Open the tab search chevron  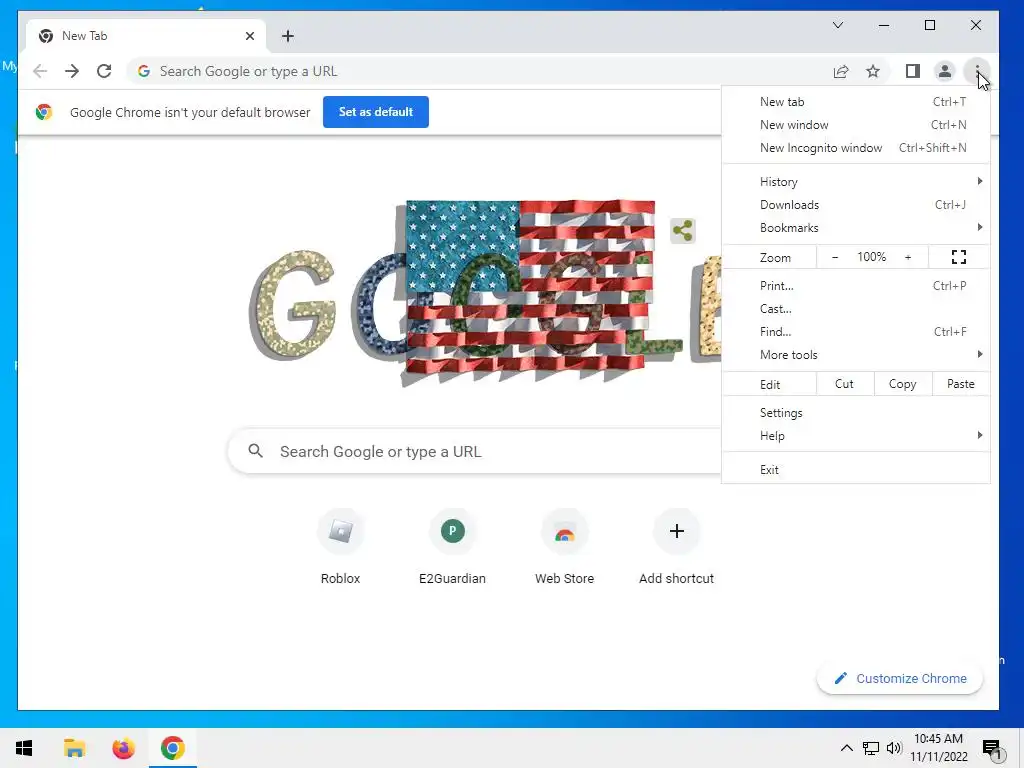coord(838,25)
